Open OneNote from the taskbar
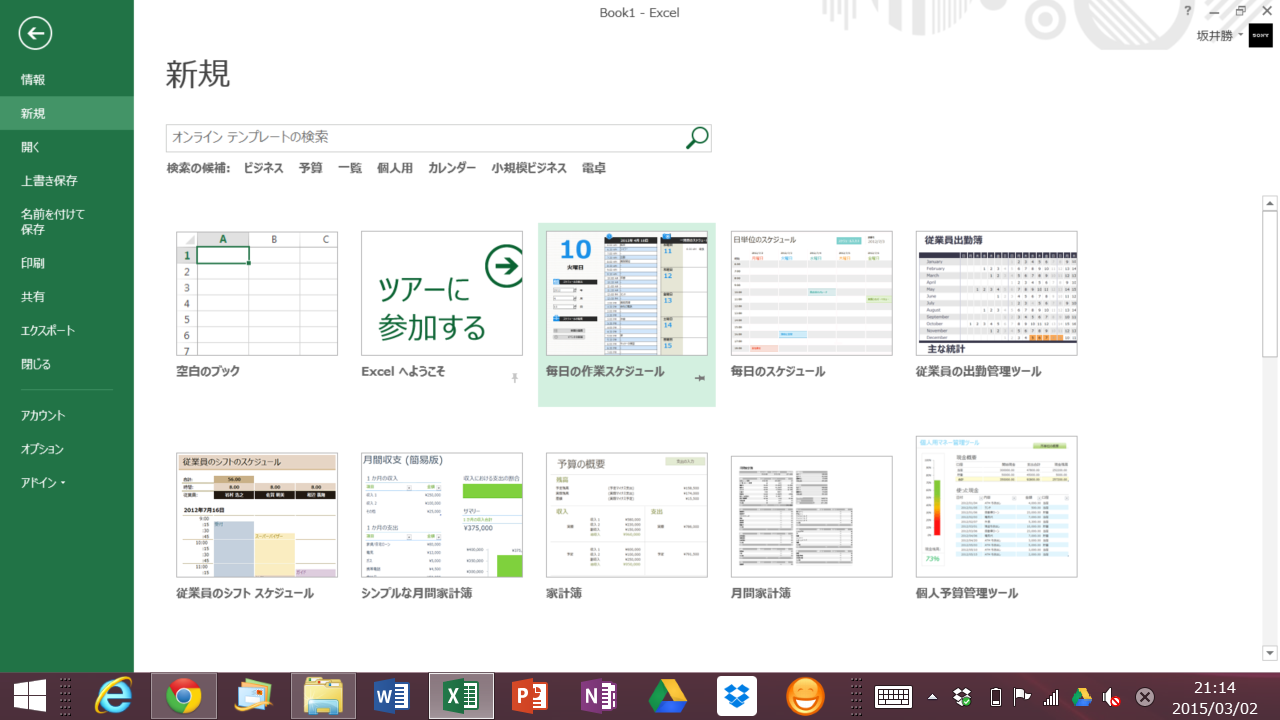 (x=598, y=696)
